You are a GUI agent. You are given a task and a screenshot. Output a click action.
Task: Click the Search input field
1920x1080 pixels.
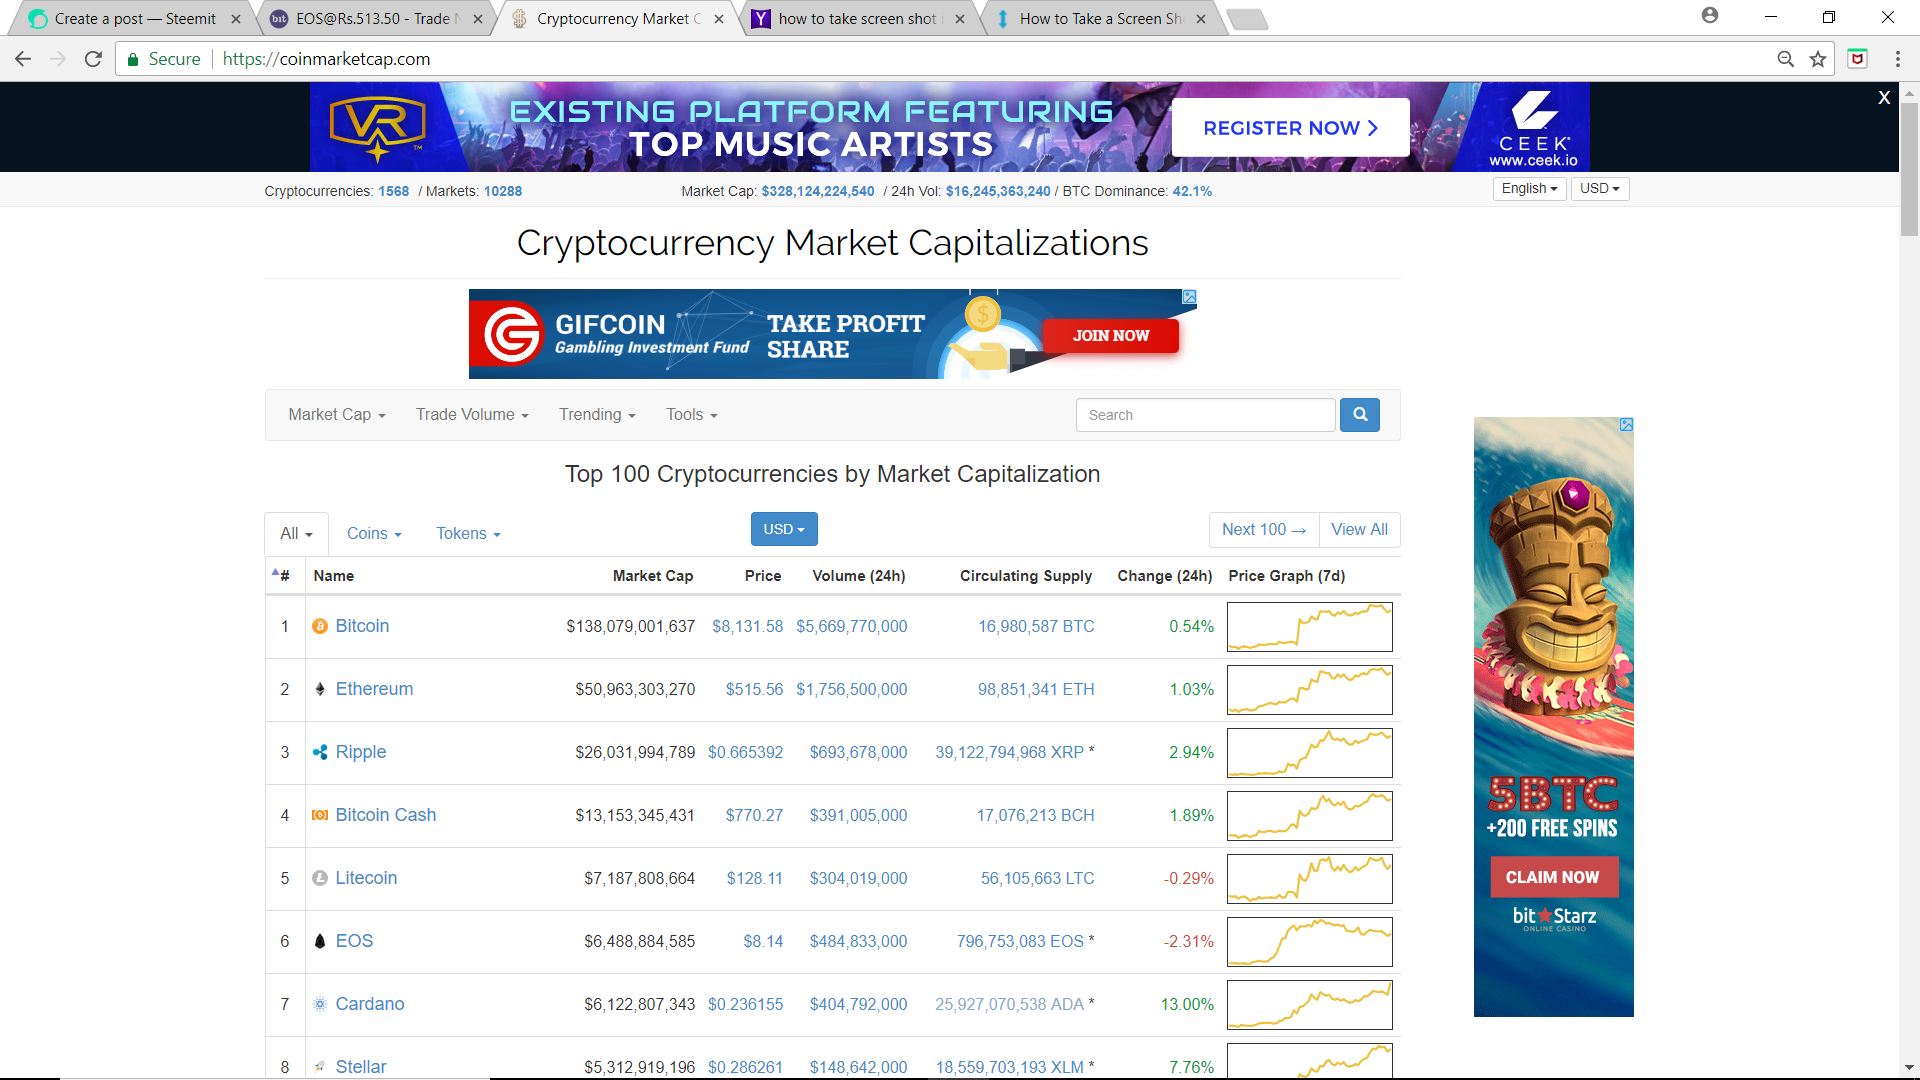click(x=1205, y=414)
